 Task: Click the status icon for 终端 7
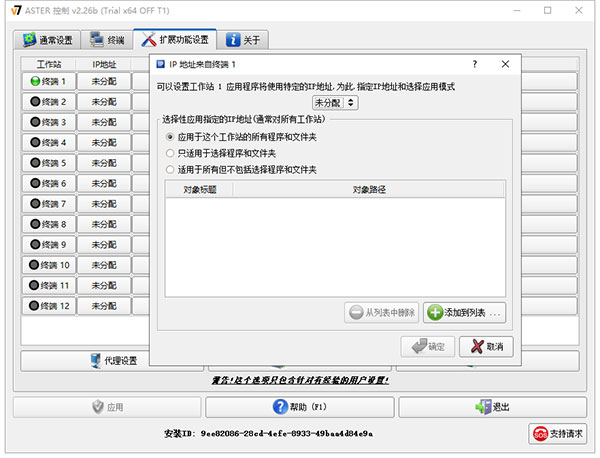pyautogui.click(x=35, y=203)
